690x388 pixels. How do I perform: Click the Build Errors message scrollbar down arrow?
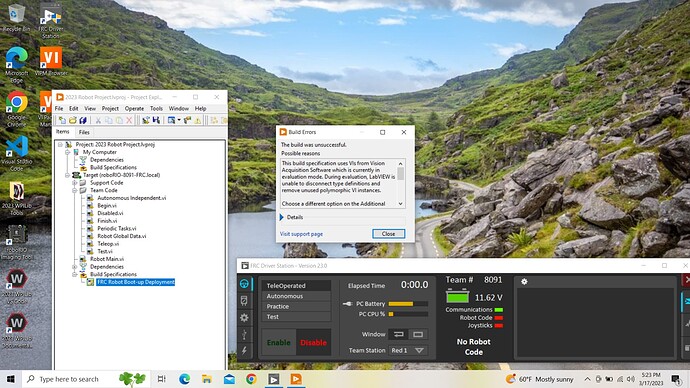pos(400,204)
